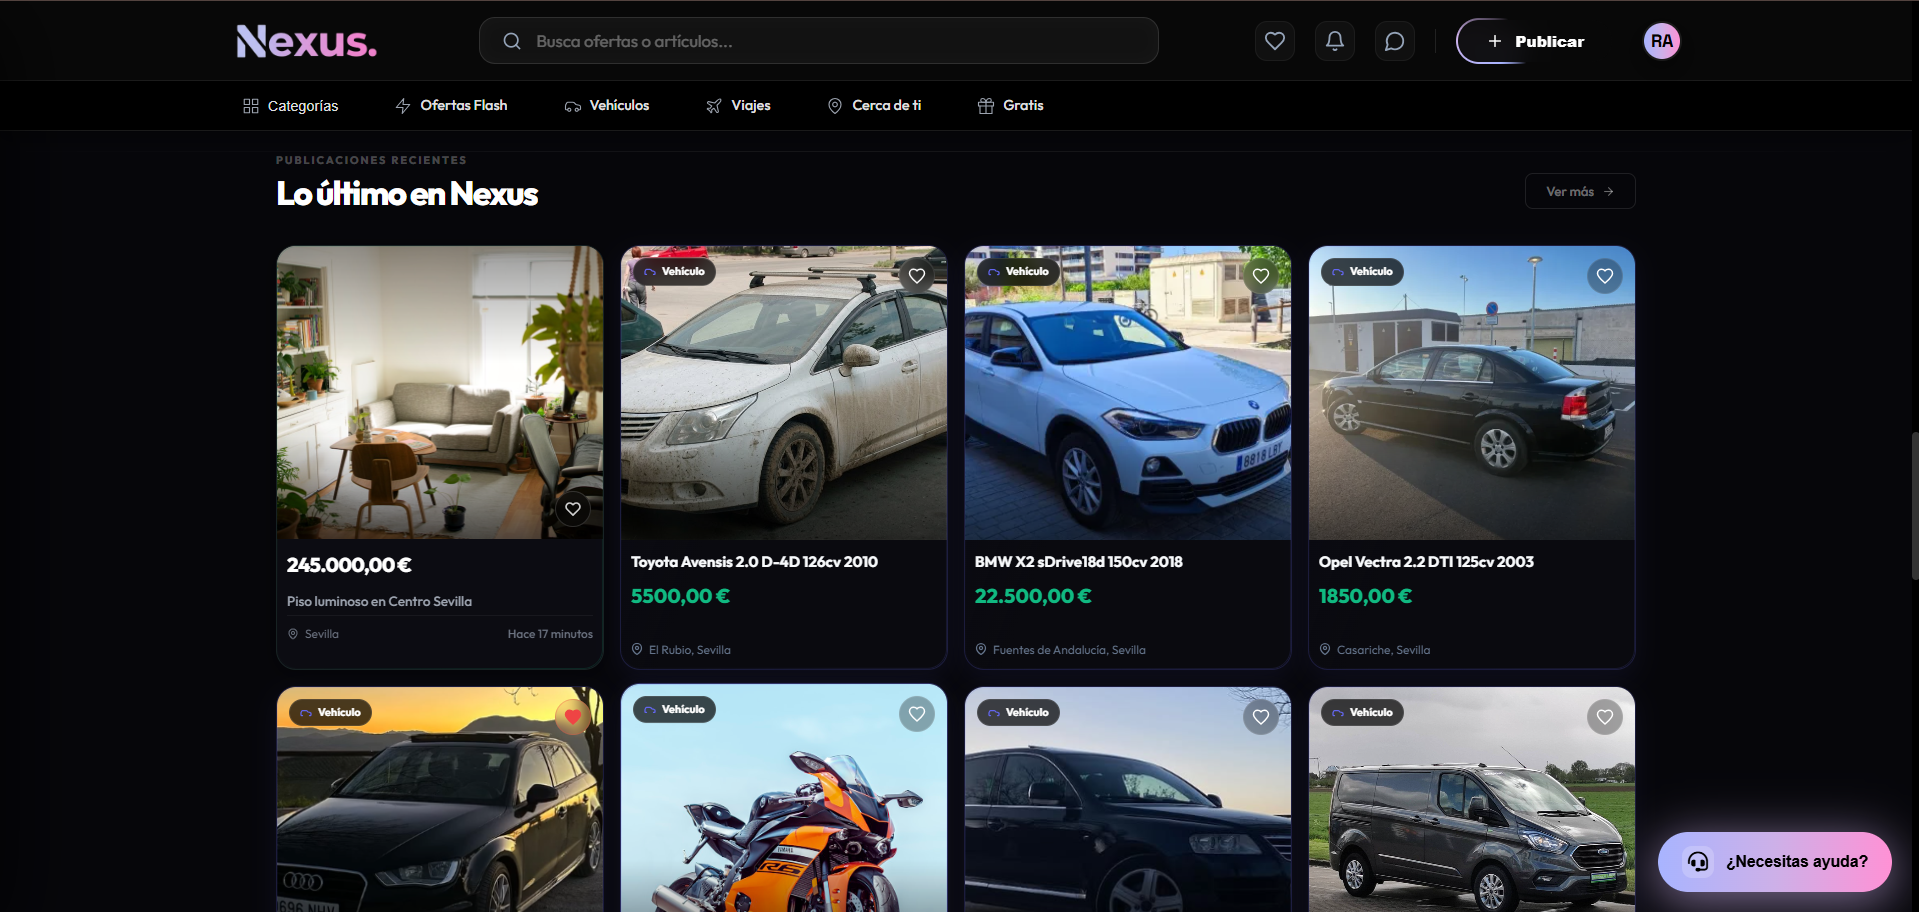
Task: Click the 5500,00 € price
Action: click(x=680, y=596)
